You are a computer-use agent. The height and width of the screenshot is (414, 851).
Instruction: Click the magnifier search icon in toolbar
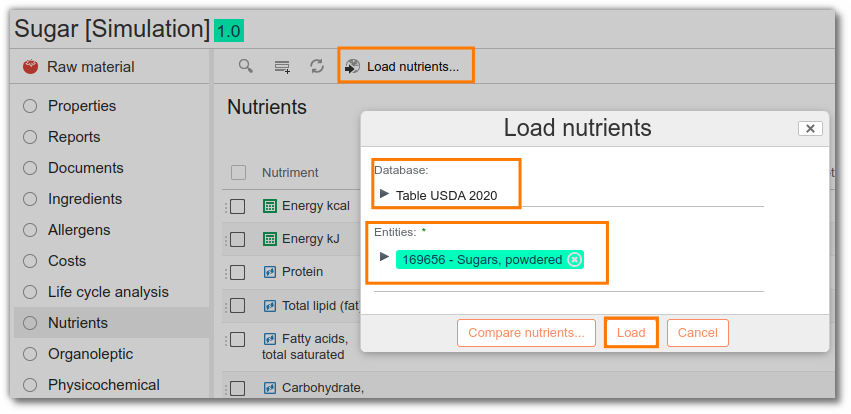click(x=246, y=67)
